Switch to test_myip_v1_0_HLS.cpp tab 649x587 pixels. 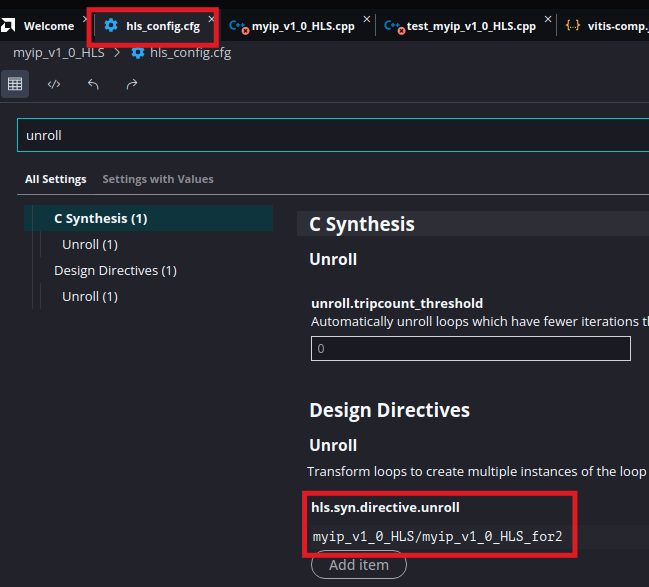click(470, 26)
